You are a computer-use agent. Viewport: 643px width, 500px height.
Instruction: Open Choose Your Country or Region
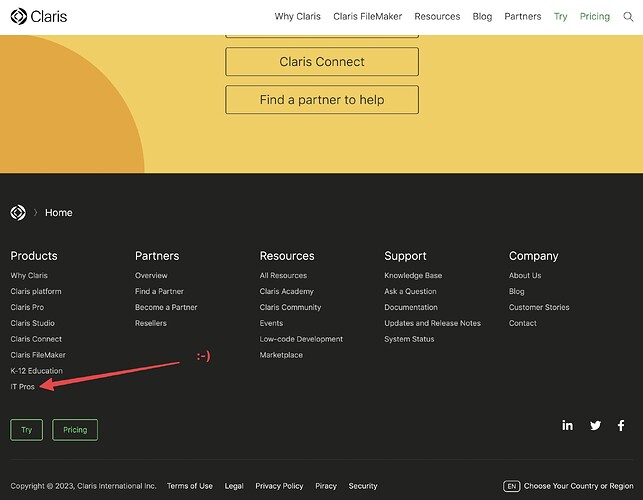pyautogui.click(x=578, y=486)
